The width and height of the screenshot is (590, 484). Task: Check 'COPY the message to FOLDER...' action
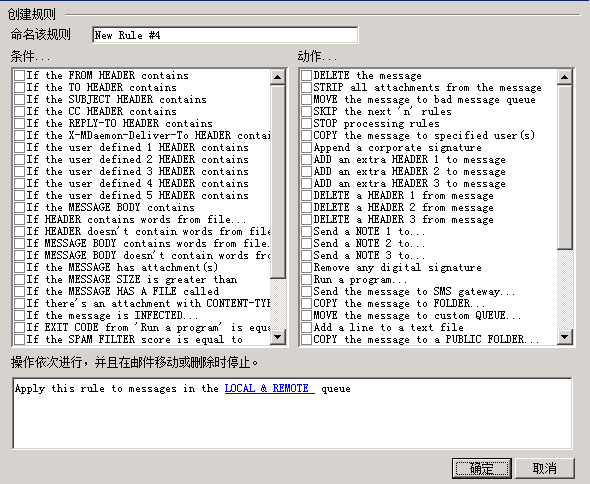click(x=307, y=303)
